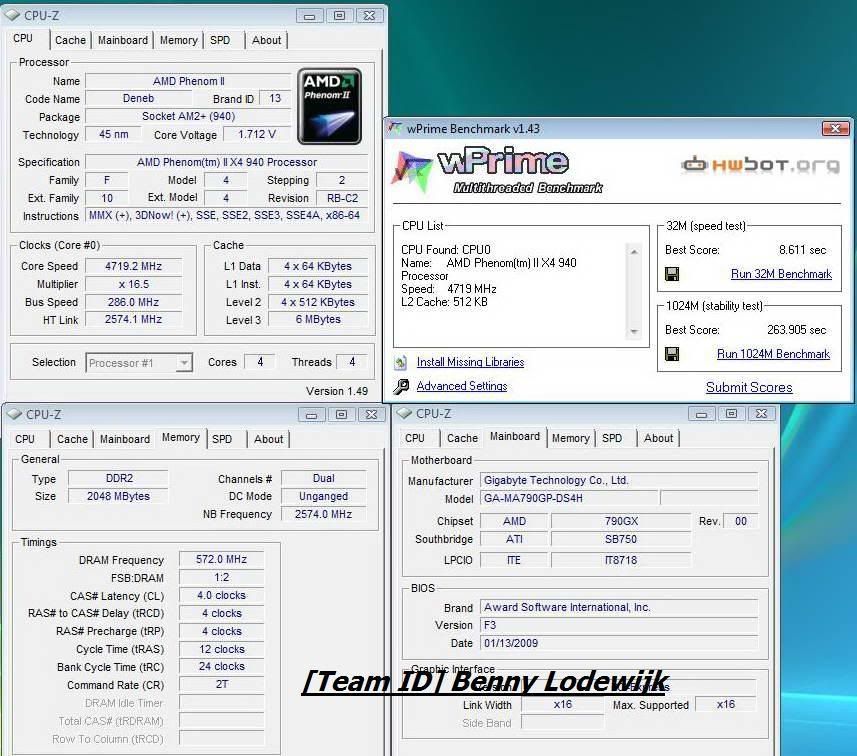This screenshot has height=756, width=857.
Task: Close the wPrime Benchmark window
Action: click(836, 128)
